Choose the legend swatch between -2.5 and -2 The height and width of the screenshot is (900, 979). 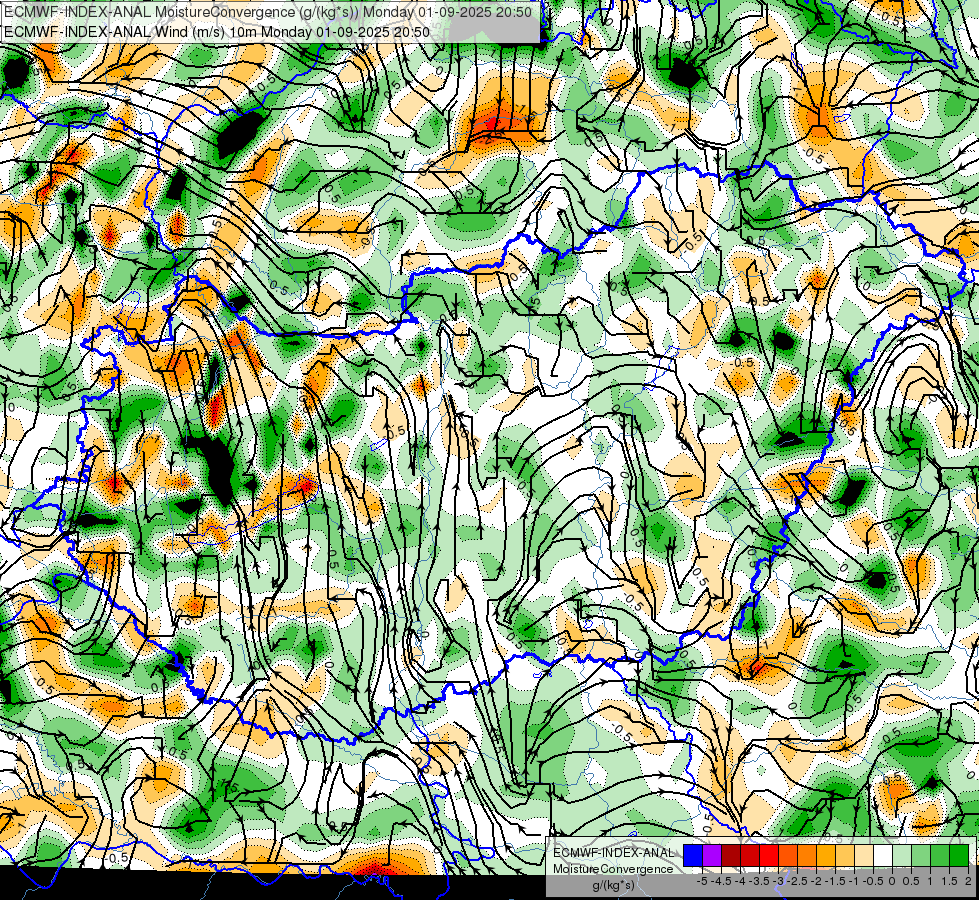point(807,856)
